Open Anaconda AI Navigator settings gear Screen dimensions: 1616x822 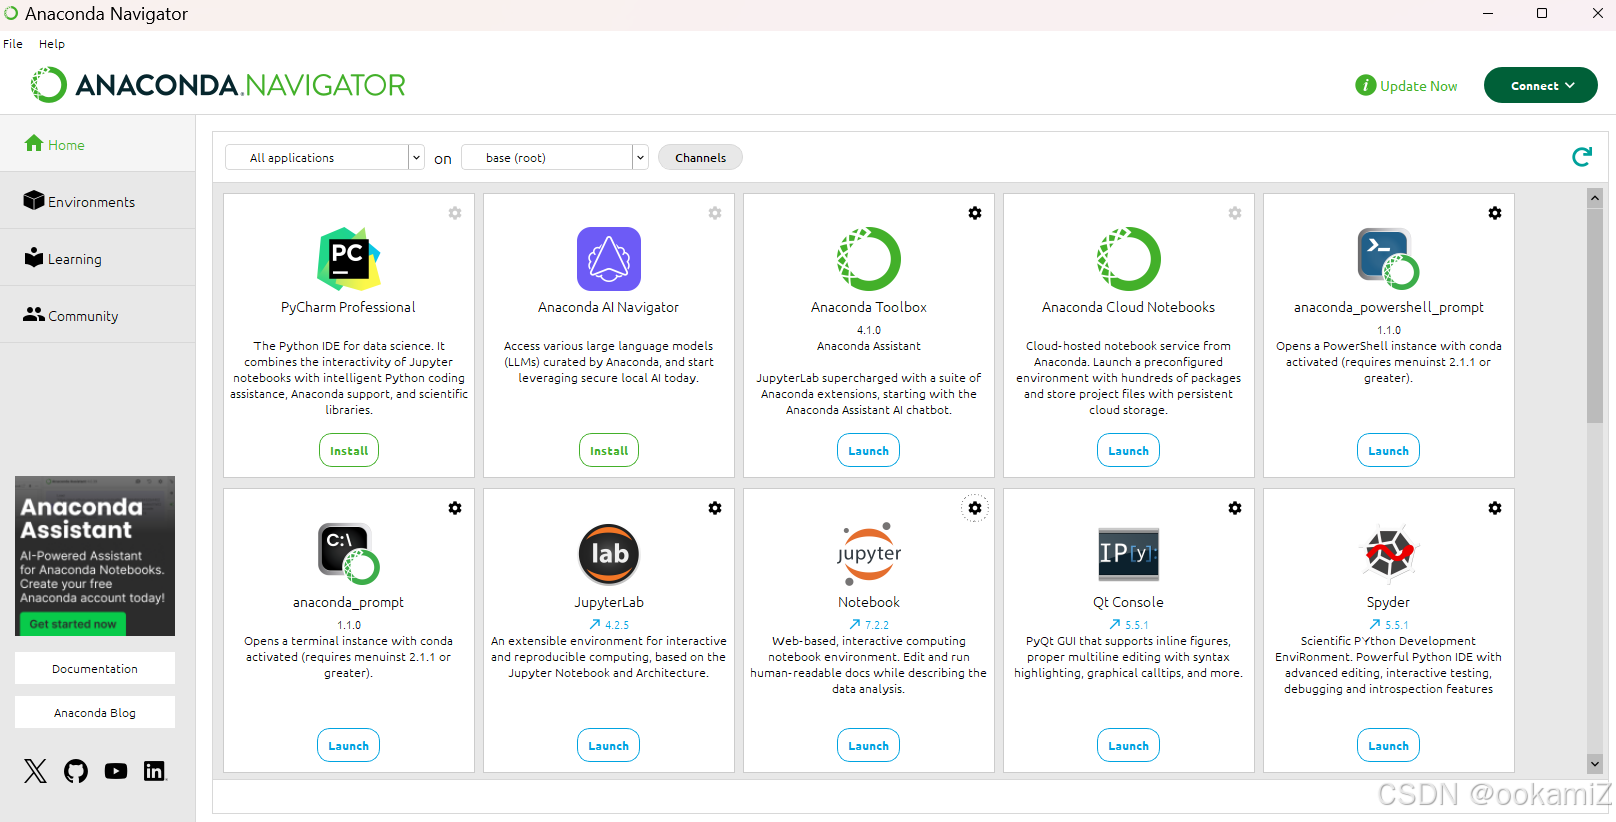715,213
